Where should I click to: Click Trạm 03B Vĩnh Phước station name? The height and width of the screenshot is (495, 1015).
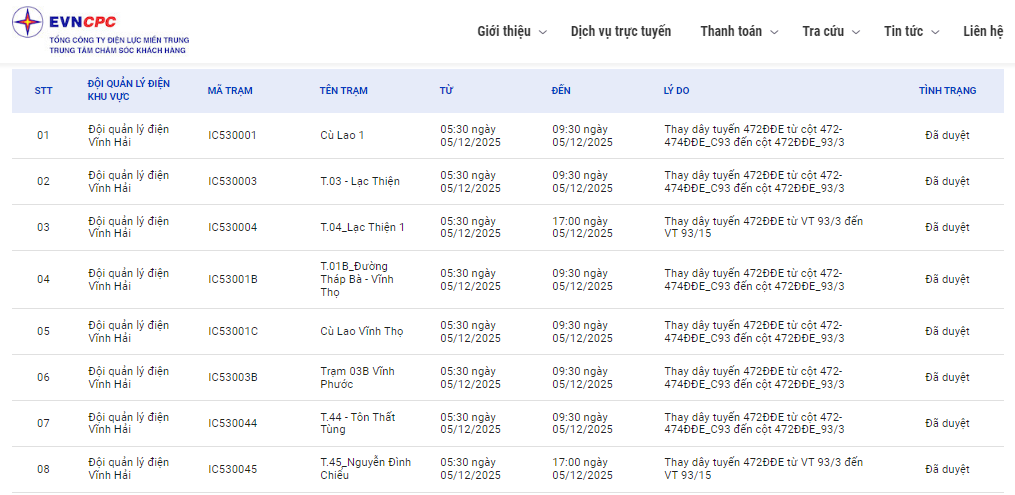[x=357, y=377]
